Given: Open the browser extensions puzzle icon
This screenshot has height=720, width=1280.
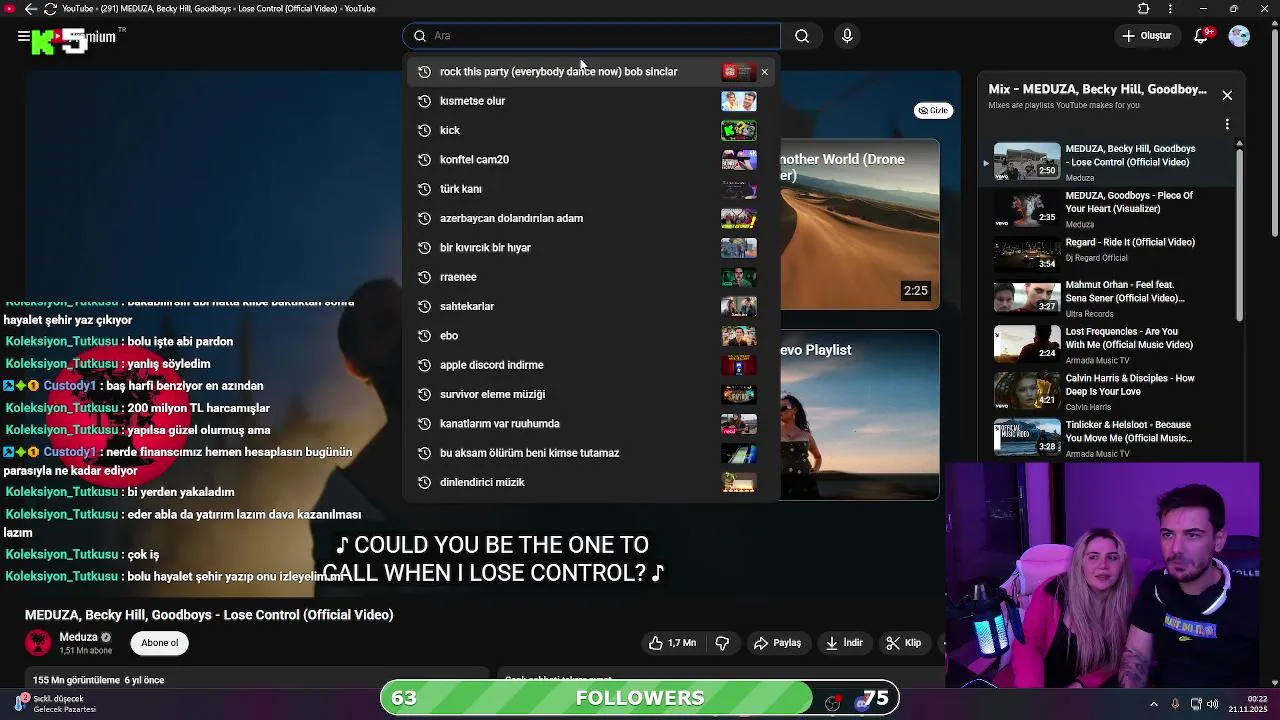Looking at the screenshot, I should pyautogui.click(x=1144, y=9).
